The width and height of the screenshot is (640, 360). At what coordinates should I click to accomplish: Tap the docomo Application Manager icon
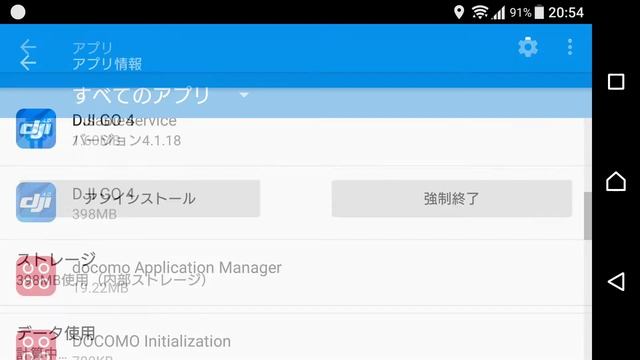[x=36, y=276]
